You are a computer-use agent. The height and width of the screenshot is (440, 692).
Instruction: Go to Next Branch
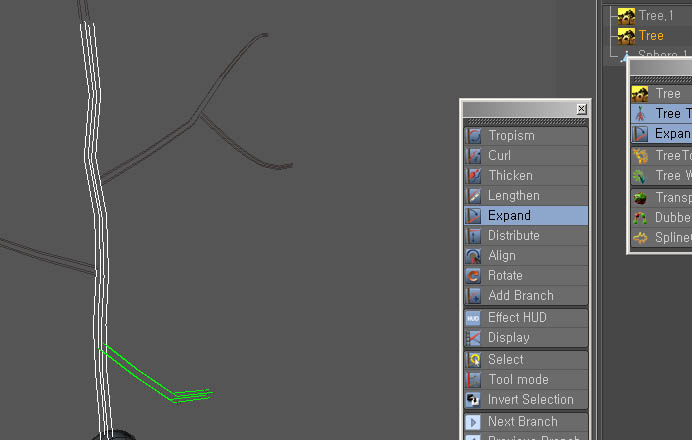[526, 422]
